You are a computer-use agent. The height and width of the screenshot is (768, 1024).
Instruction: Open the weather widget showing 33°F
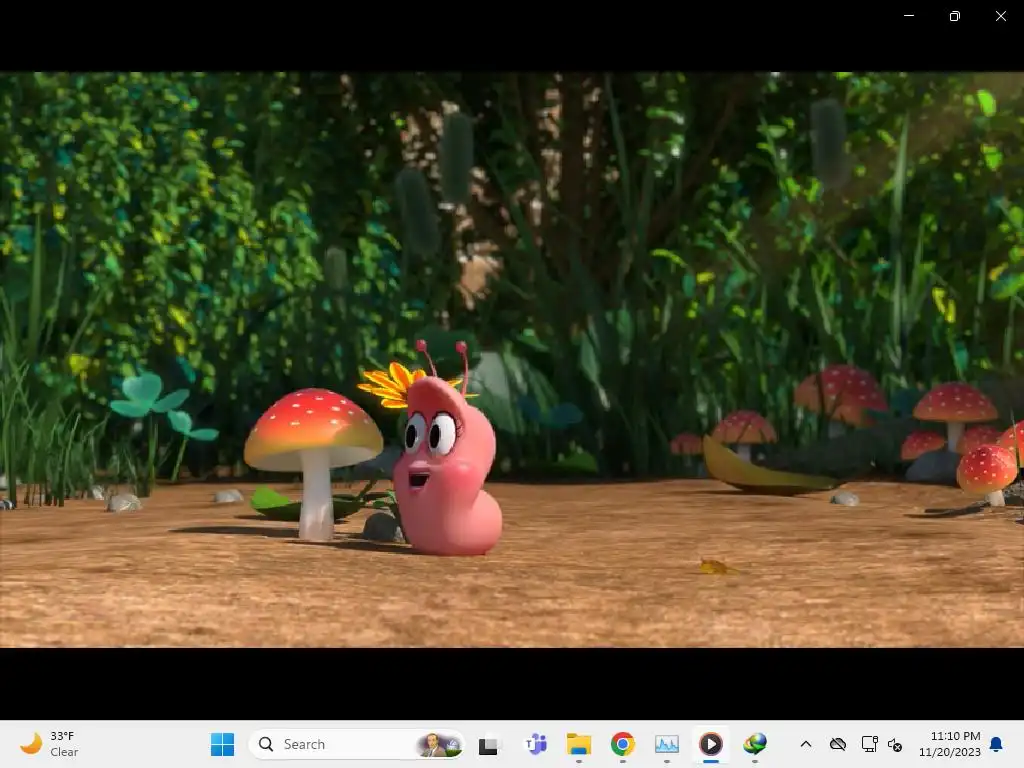point(51,744)
